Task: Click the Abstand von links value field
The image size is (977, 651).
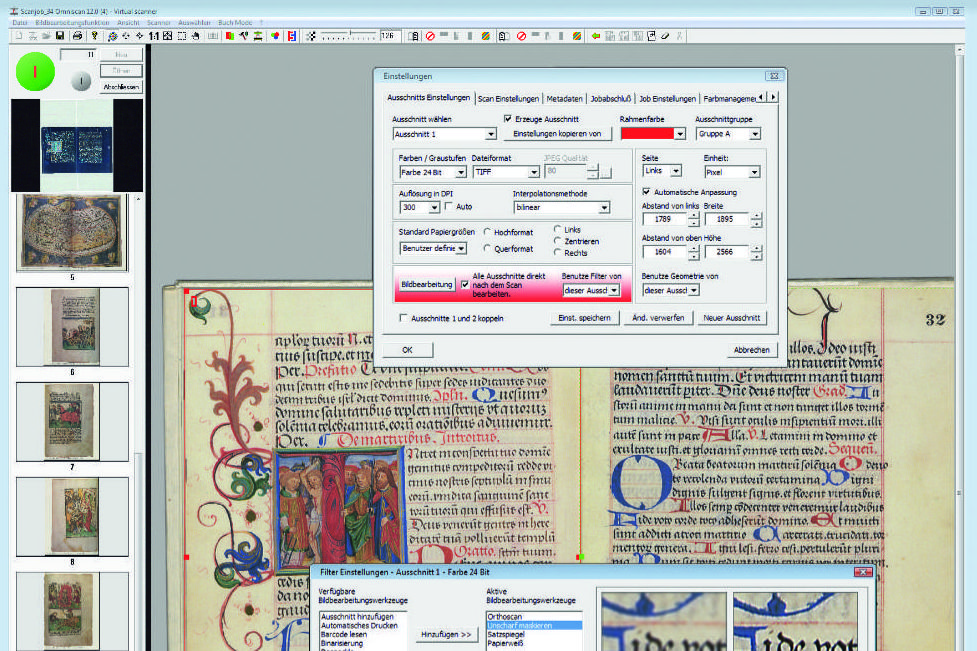Action: (664, 219)
